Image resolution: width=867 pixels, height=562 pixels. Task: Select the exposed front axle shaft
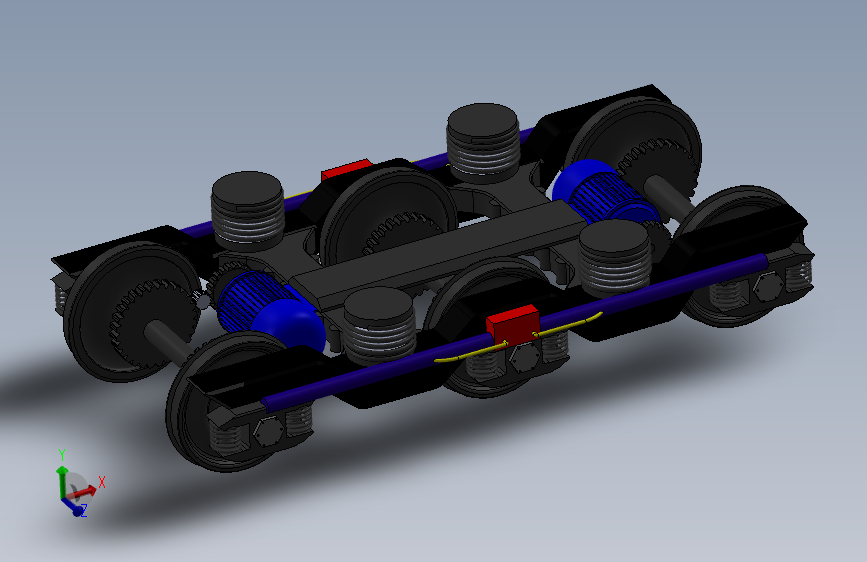167,339
